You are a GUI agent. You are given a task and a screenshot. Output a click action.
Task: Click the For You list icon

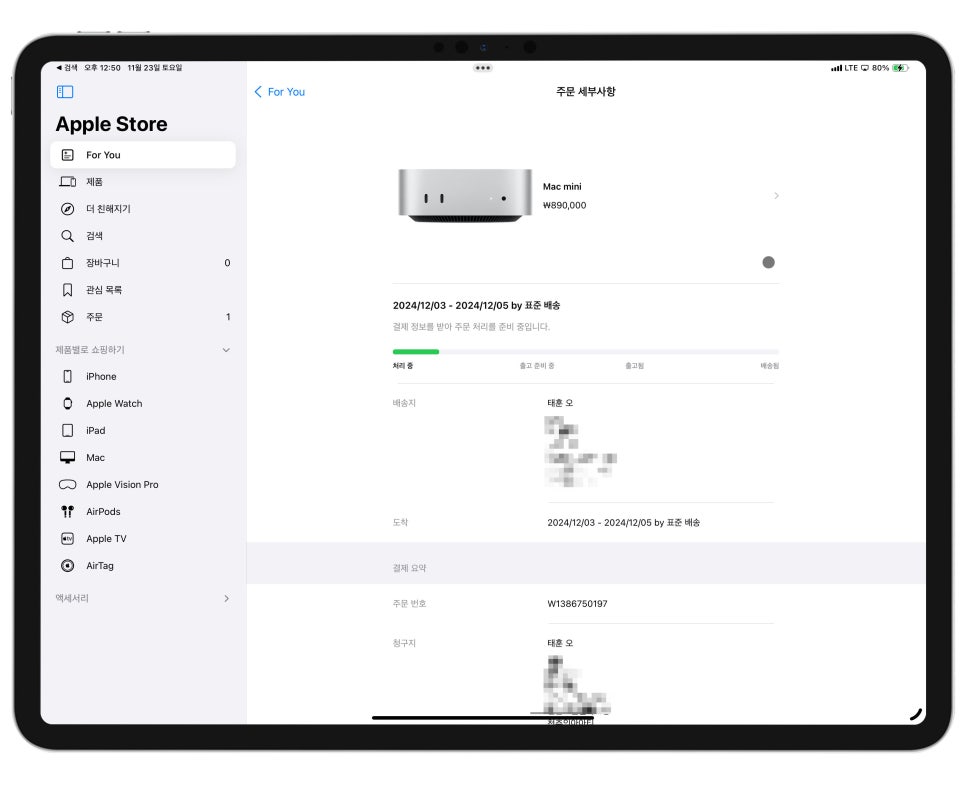point(68,155)
